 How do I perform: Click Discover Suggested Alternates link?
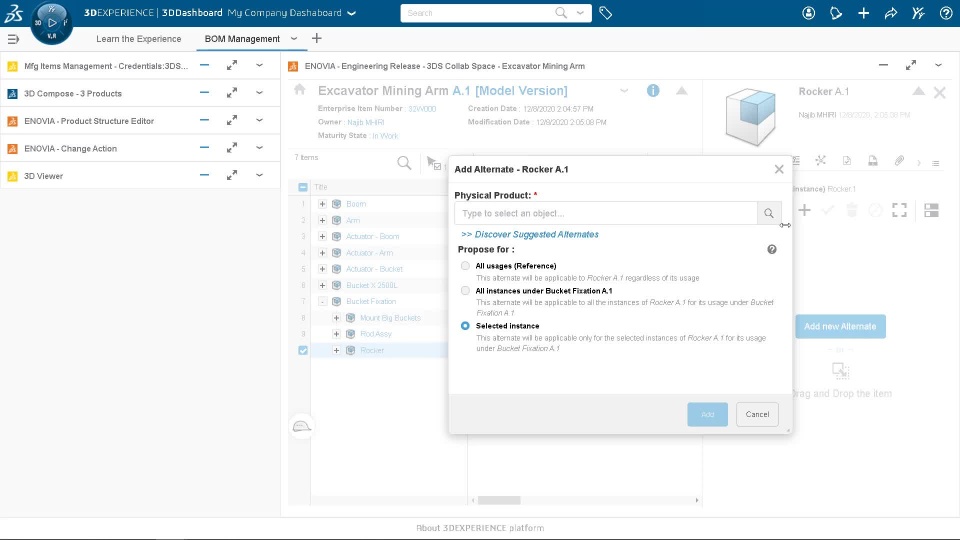click(x=530, y=234)
